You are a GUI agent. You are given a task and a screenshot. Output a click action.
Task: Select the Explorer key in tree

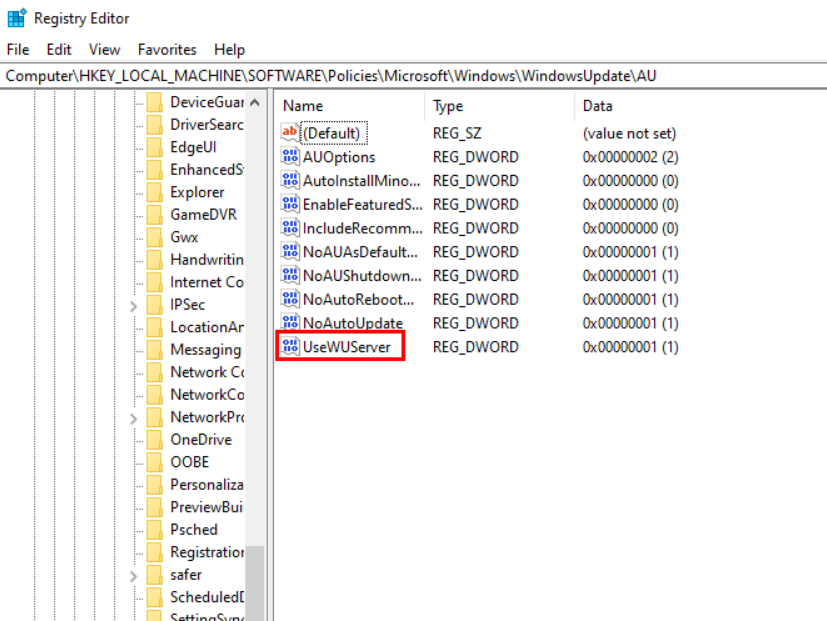coord(197,192)
